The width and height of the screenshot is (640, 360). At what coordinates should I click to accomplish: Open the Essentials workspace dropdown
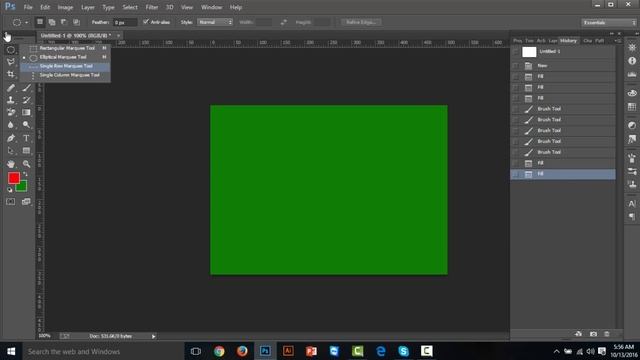point(609,22)
